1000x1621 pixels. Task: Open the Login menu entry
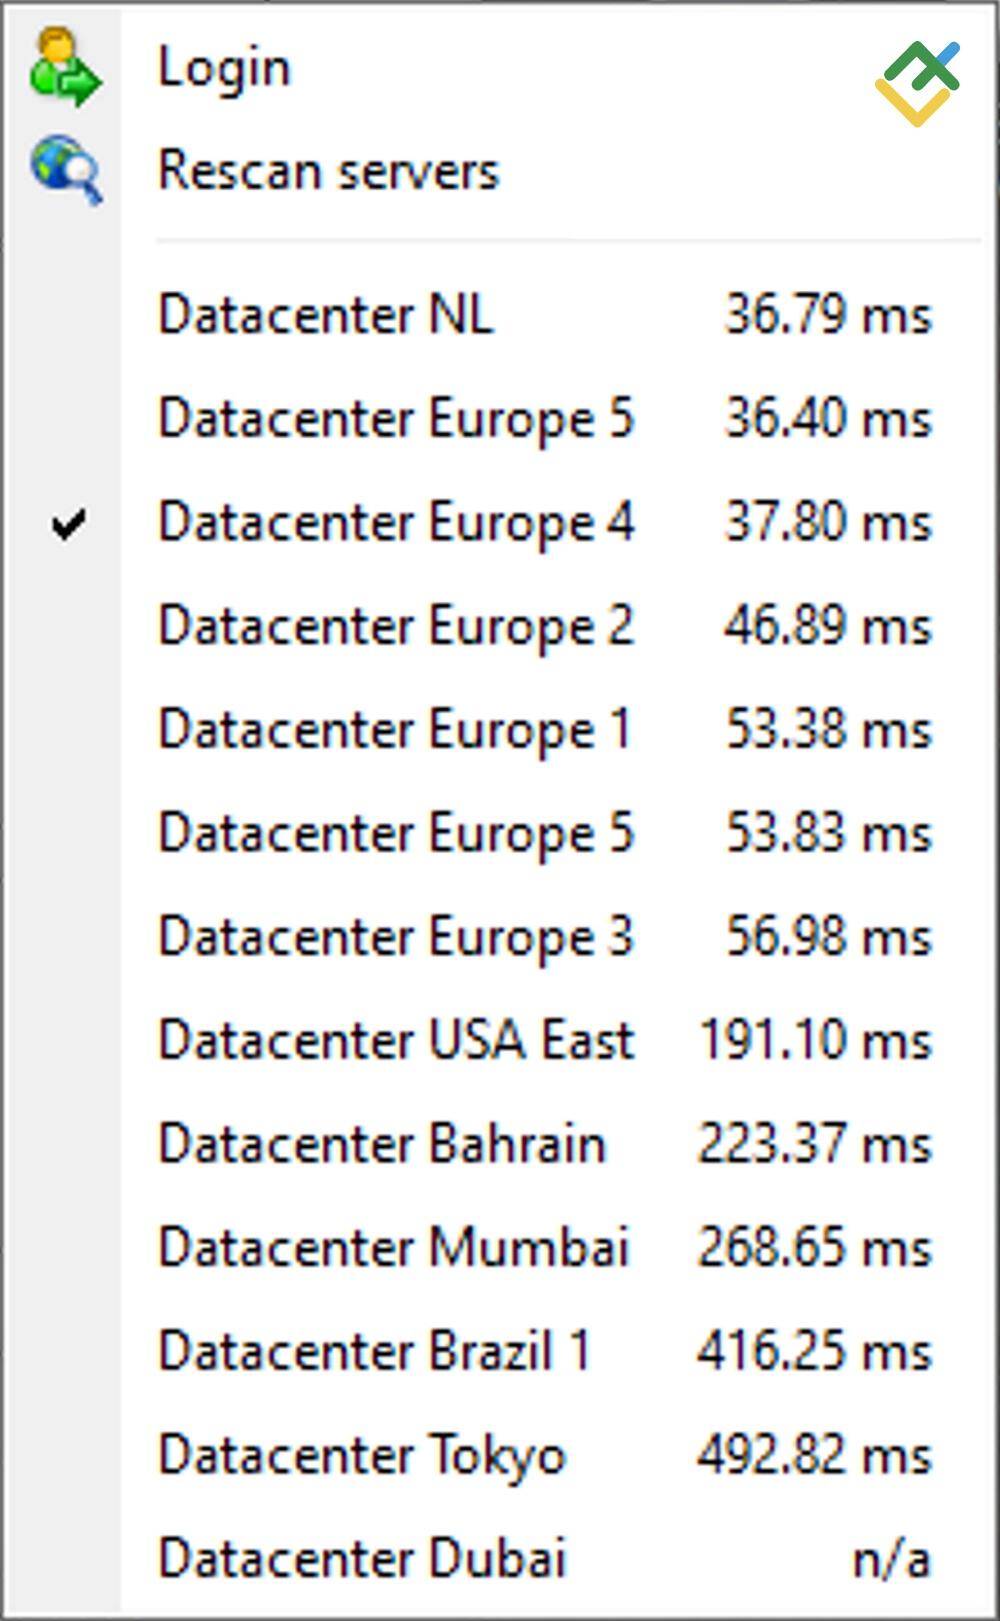click(224, 68)
